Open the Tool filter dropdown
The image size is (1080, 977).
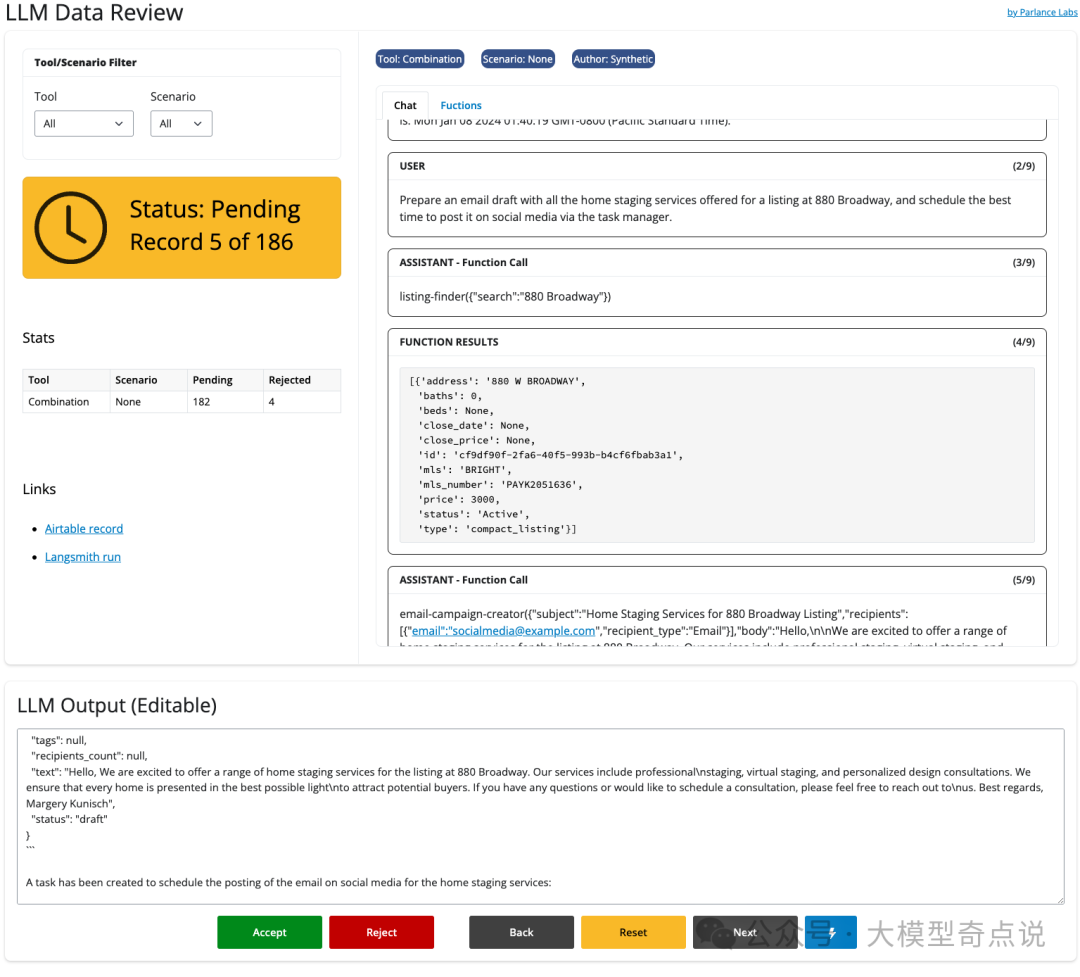click(x=83, y=124)
